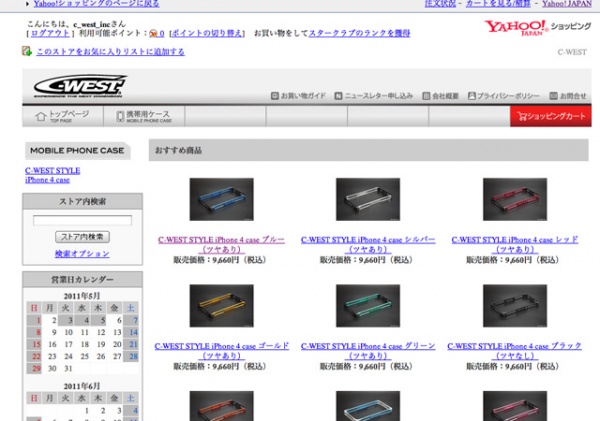The height and width of the screenshot is (421, 600).
Task: Open シルバー（ツヤあり）product link
Action: pyautogui.click(x=368, y=245)
